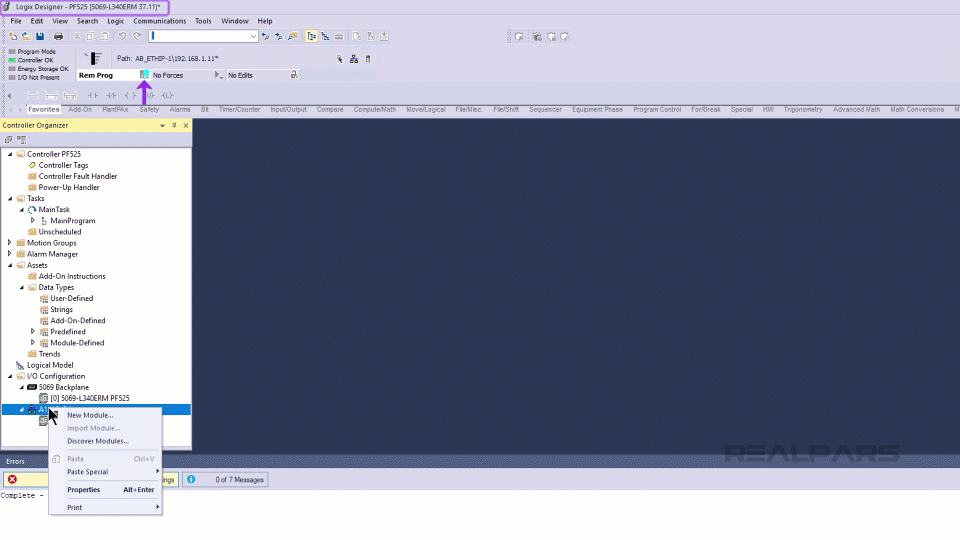Switch to the Favorites instruction tab
960x540 pixels.
(43, 110)
